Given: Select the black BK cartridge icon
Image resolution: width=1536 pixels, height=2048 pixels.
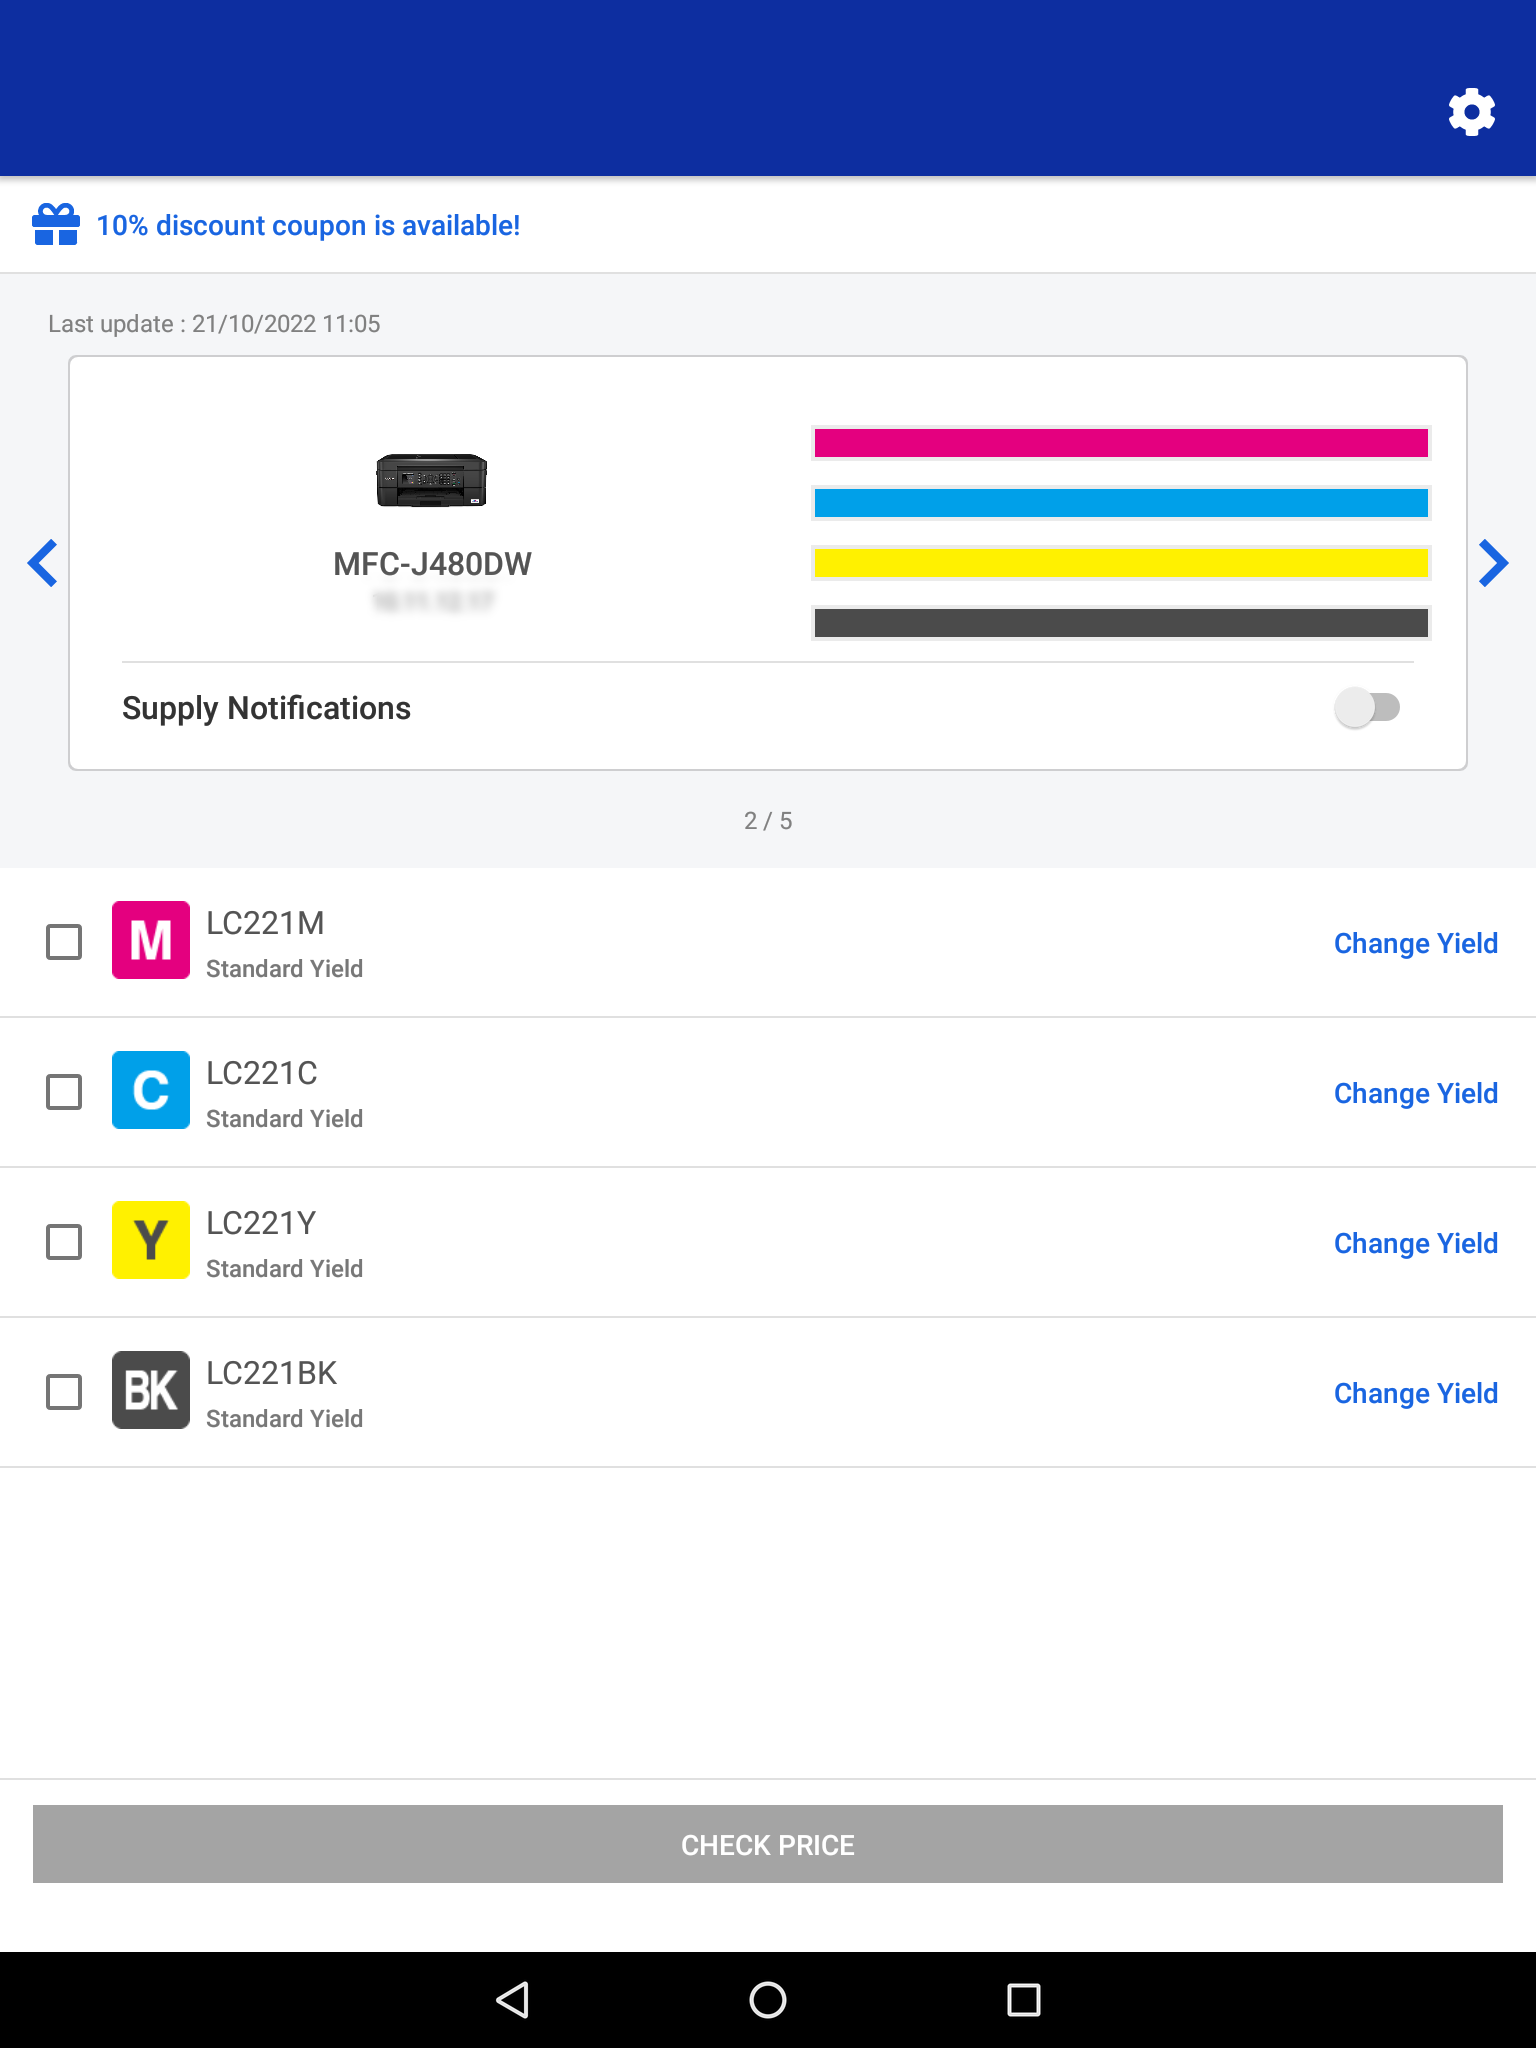Looking at the screenshot, I should point(151,1390).
